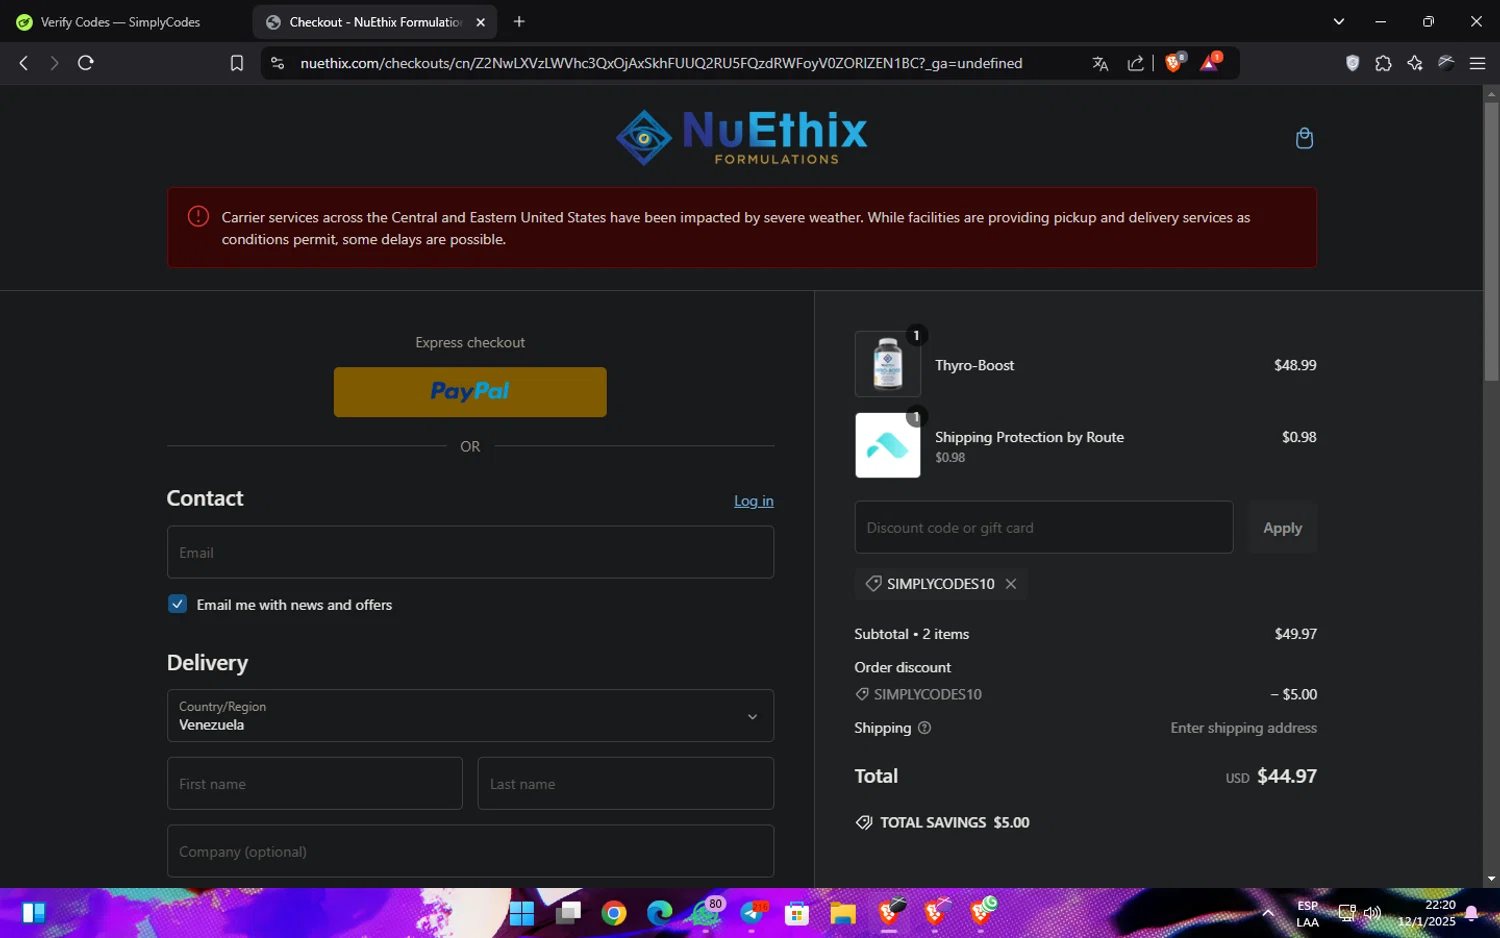The width and height of the screenshot is (1500, 938).
Task: Click the Apply discount button
Action: (1282, 528)
